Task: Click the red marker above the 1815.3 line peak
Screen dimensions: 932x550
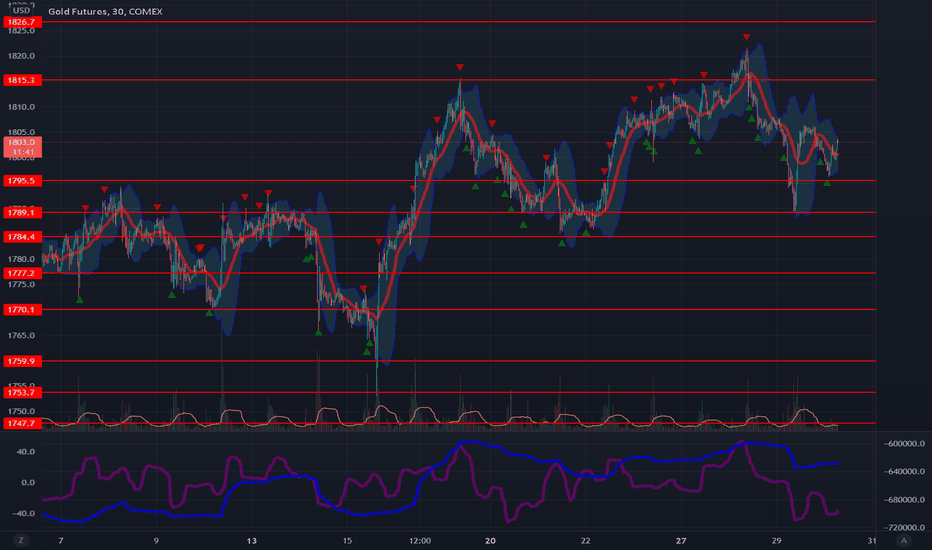Action: click(460, 67)
